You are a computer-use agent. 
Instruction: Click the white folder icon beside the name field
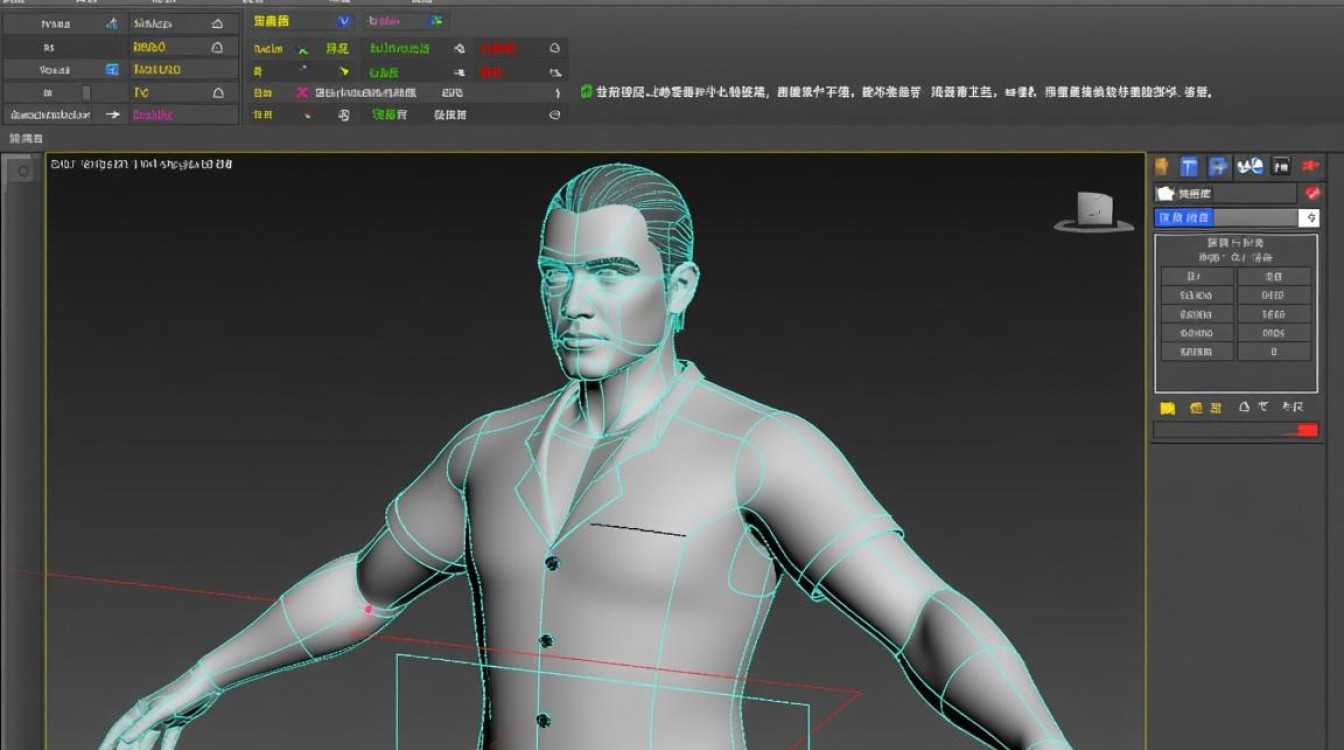coord(1164,193)
